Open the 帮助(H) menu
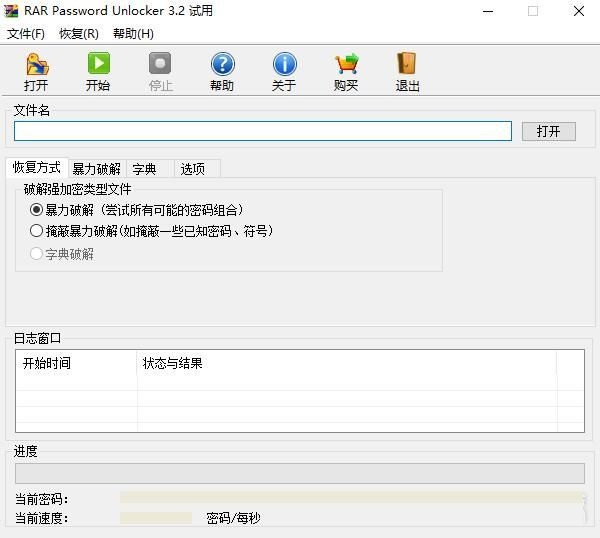Screen dimensions: 600x538 click(x=133, y=34)
